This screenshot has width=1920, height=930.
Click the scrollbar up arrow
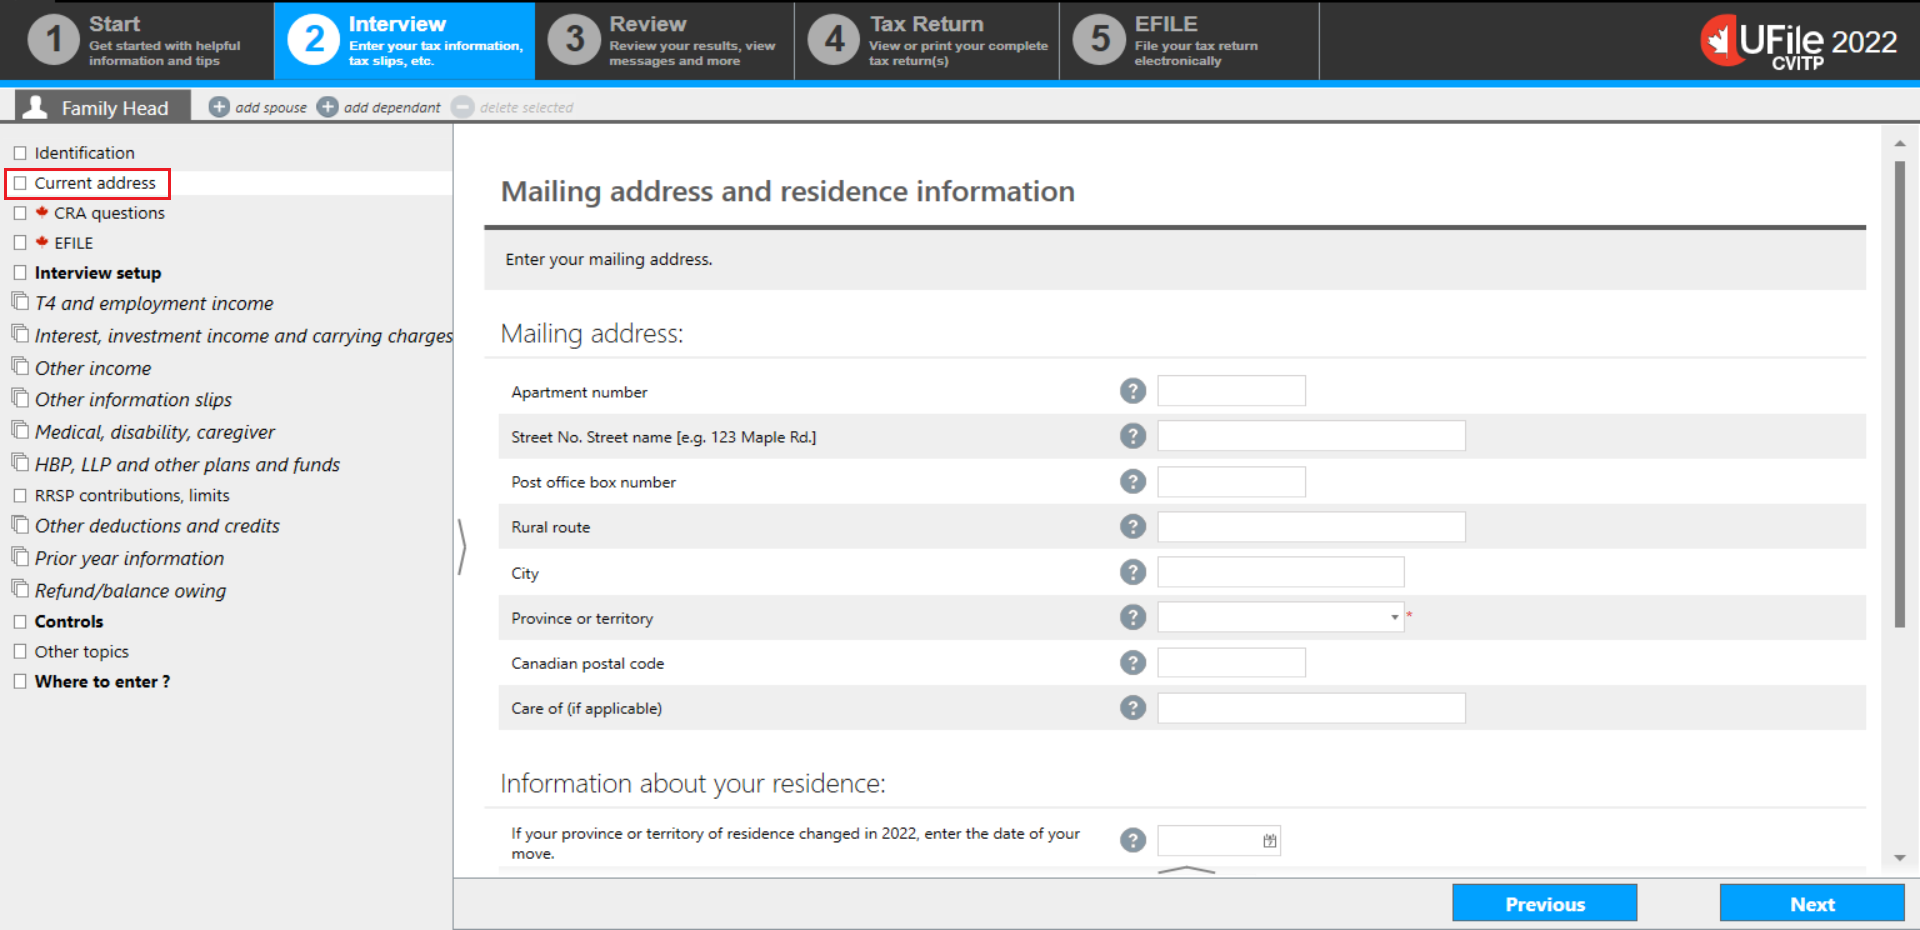(1899, 144)
